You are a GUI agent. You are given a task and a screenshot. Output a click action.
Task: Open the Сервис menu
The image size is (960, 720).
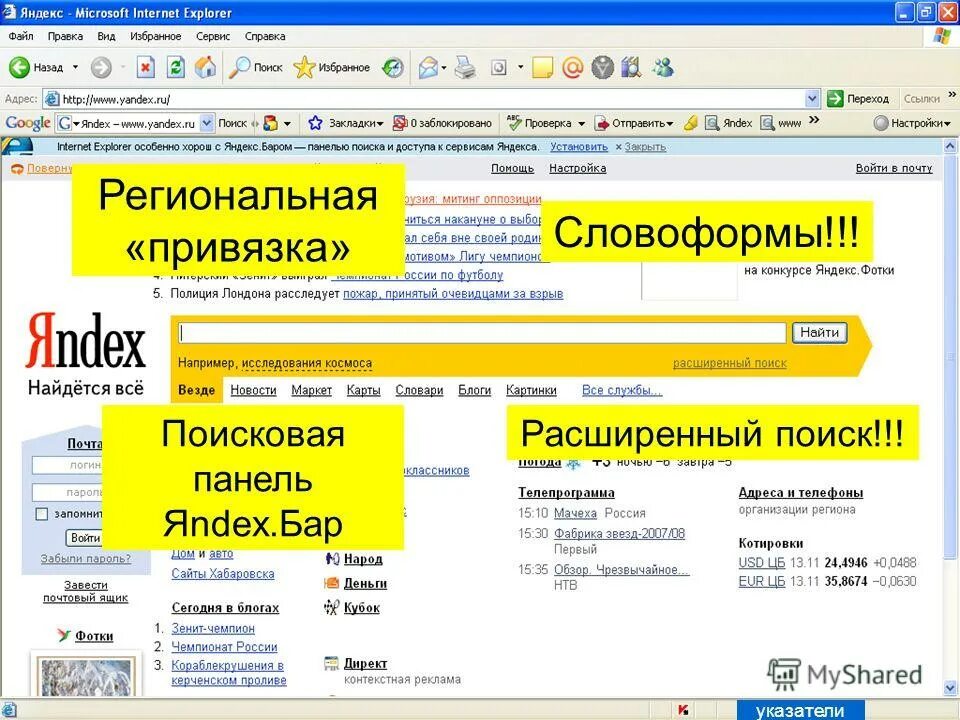tap(212, 35)
